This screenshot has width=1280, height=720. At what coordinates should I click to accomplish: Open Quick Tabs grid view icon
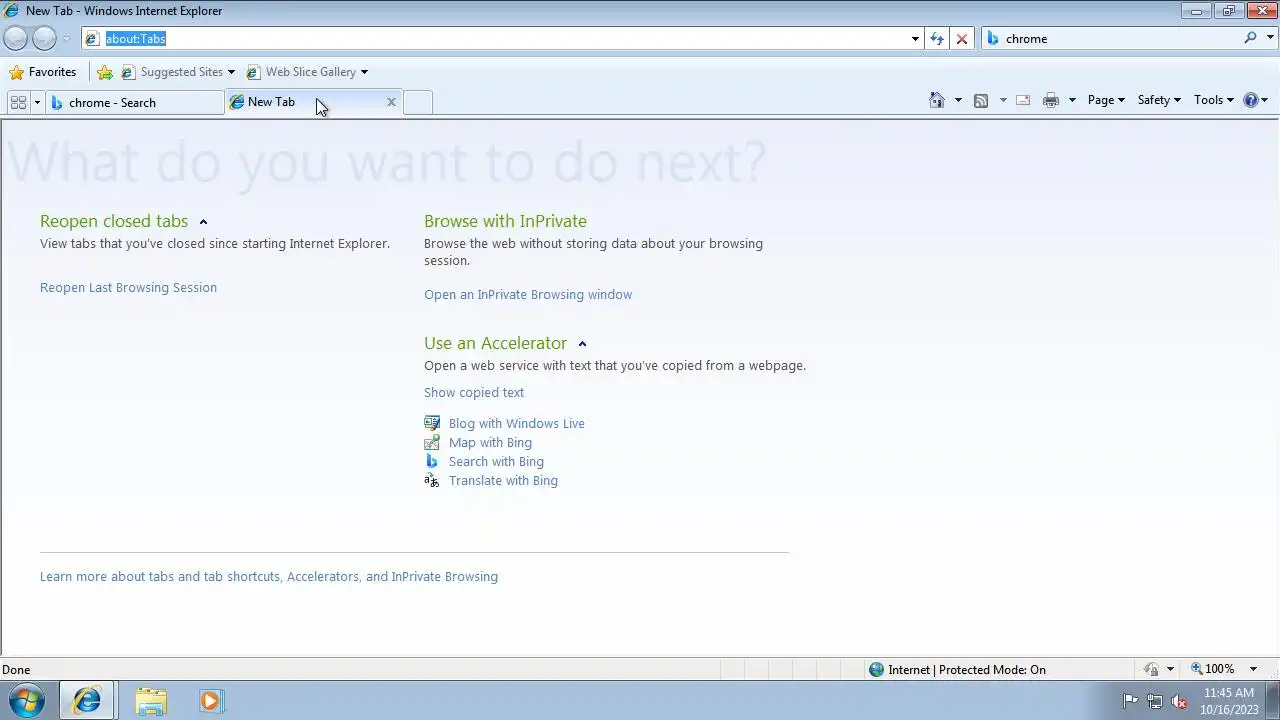pos(18,102)
